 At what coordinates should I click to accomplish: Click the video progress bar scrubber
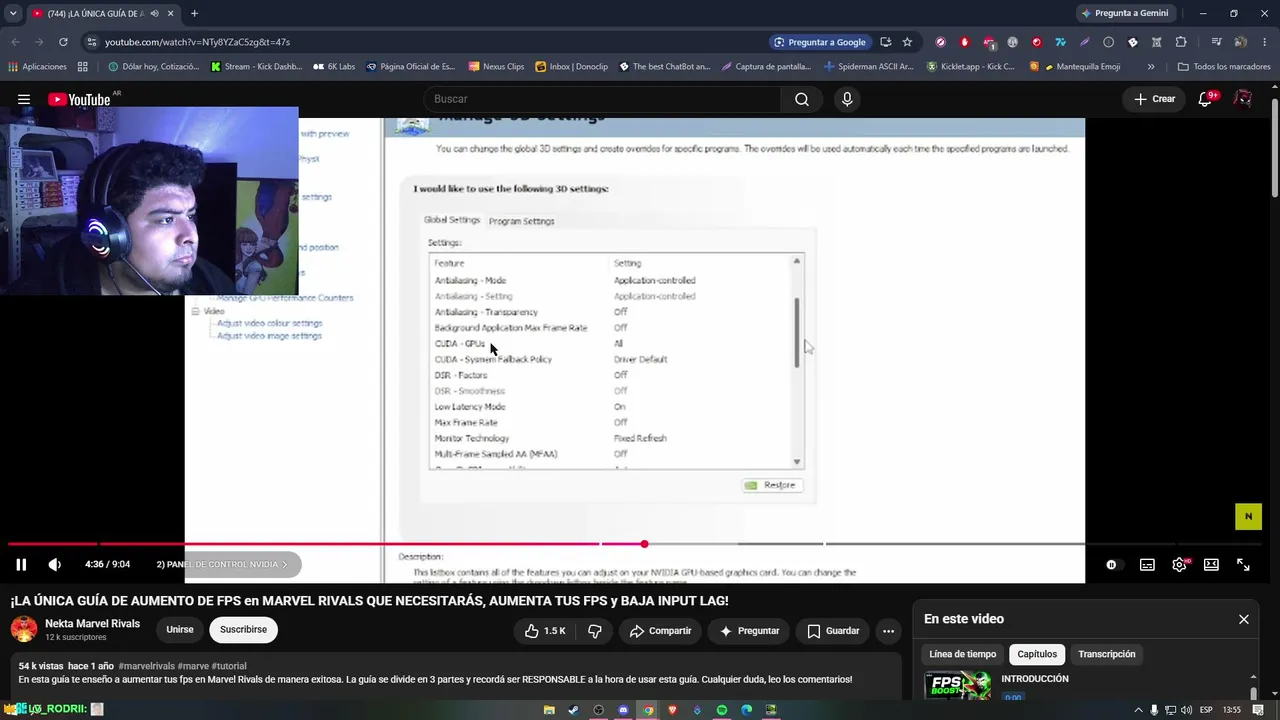(644, 544)
